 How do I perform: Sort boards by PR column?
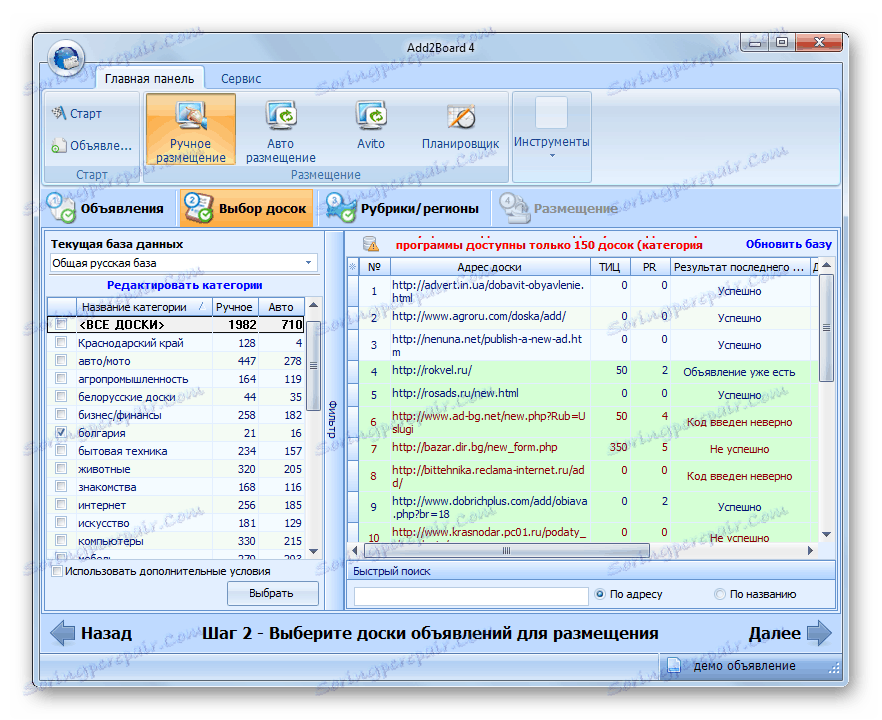point(650,267)
